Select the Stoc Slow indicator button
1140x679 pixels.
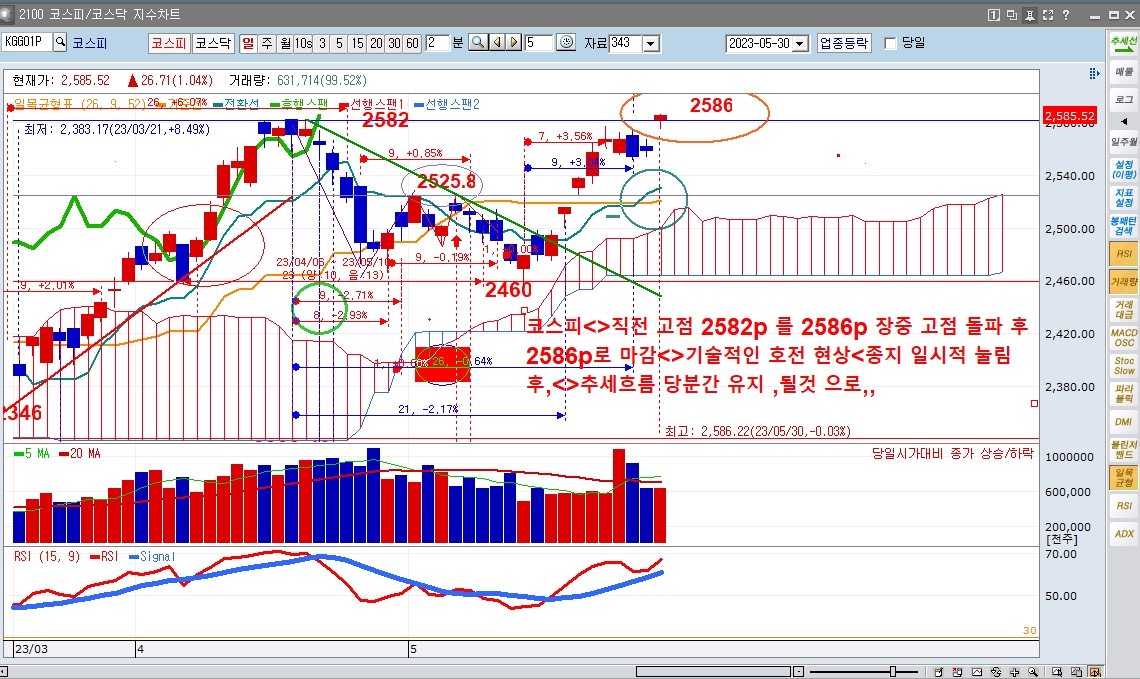pyautogui.click(x=1124, y=365)
